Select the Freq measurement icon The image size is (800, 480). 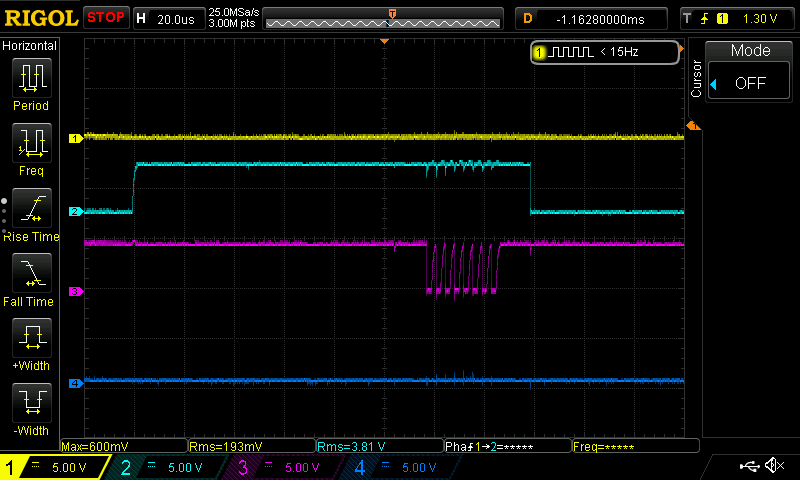[x=32, y=143]
